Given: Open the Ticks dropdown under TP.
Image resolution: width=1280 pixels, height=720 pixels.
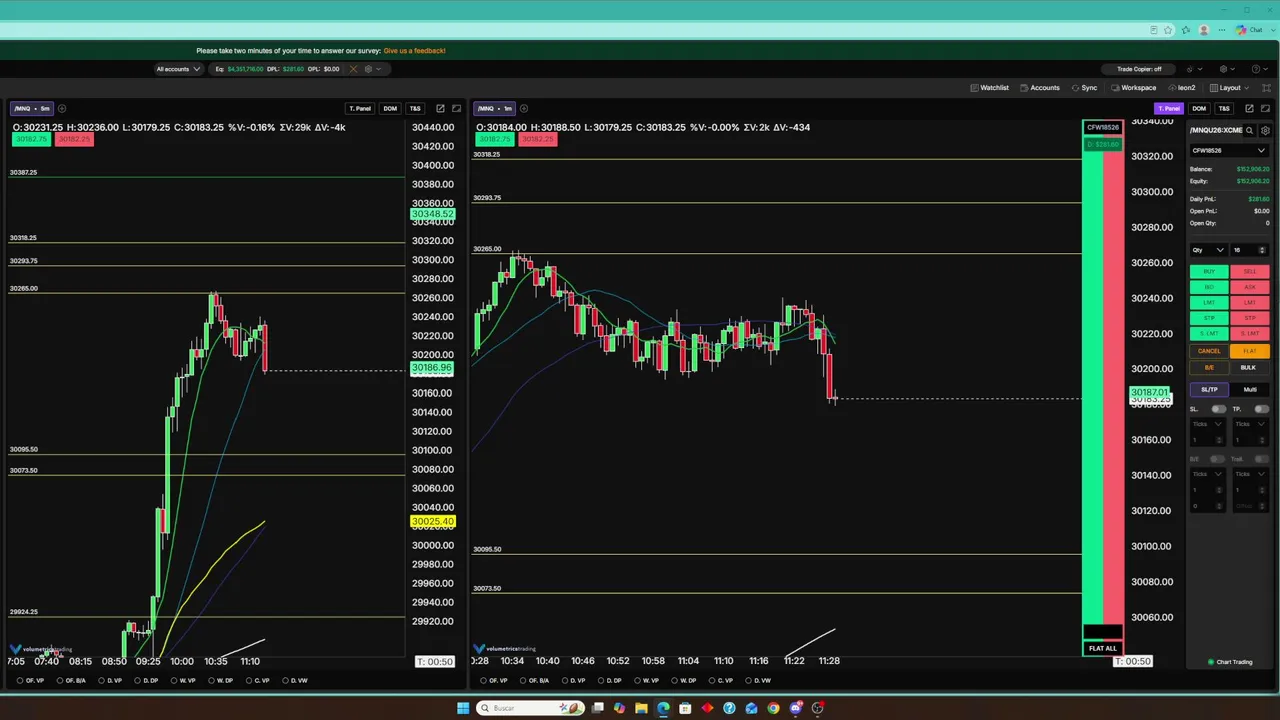Looking at the screenshot, I should coord(1250,424).
